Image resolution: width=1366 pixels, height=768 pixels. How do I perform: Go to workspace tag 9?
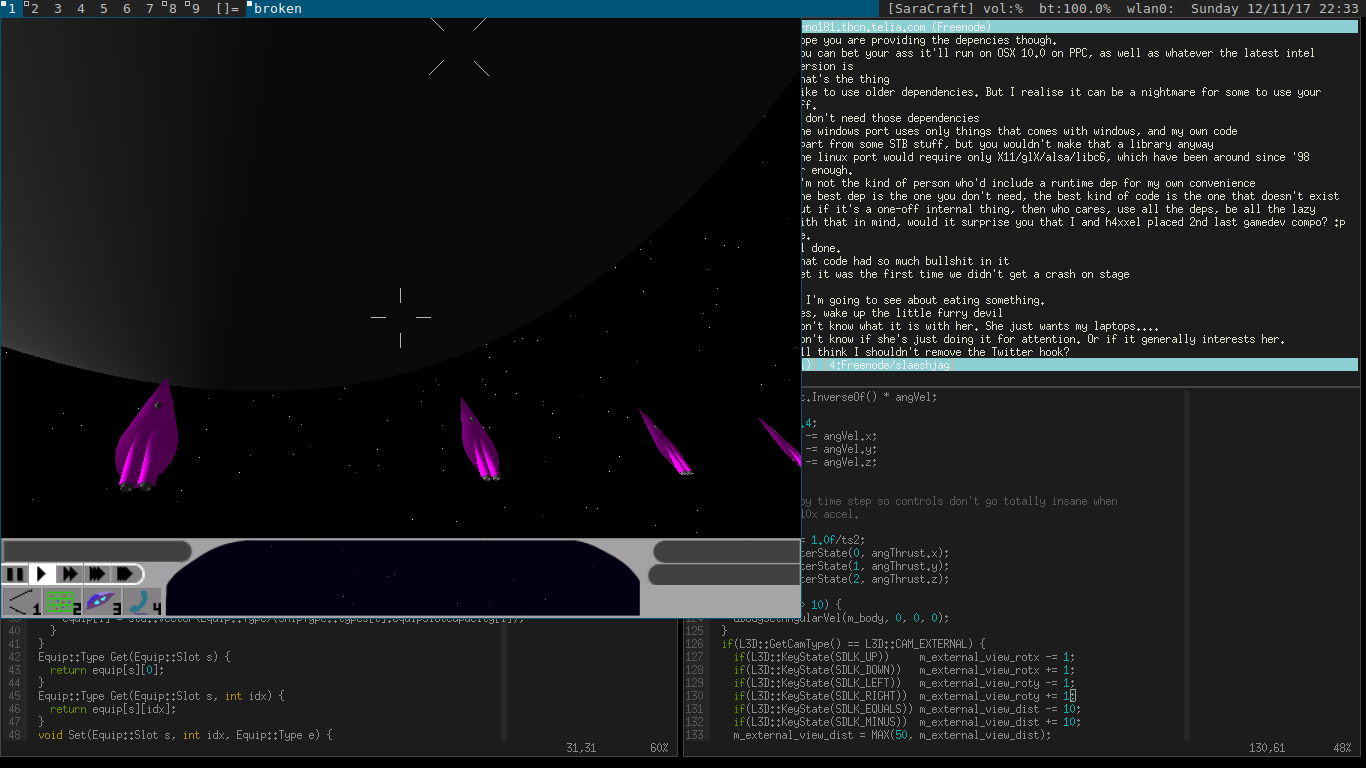coord(194,8)
